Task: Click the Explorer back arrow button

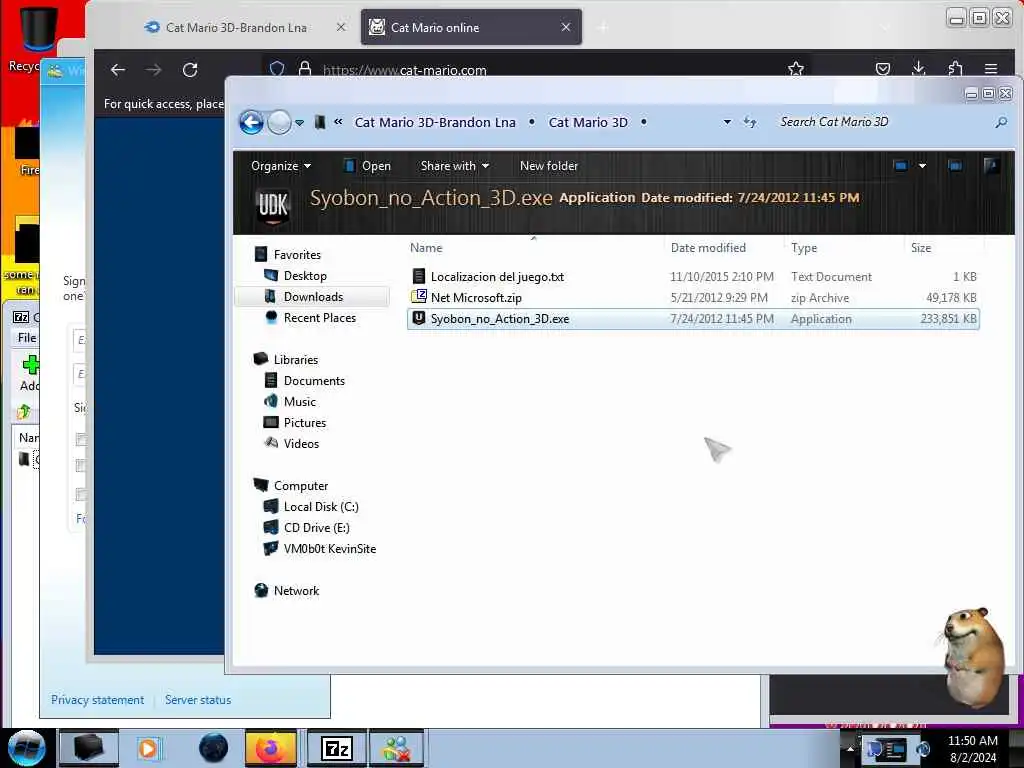Action: coord(251,122)
